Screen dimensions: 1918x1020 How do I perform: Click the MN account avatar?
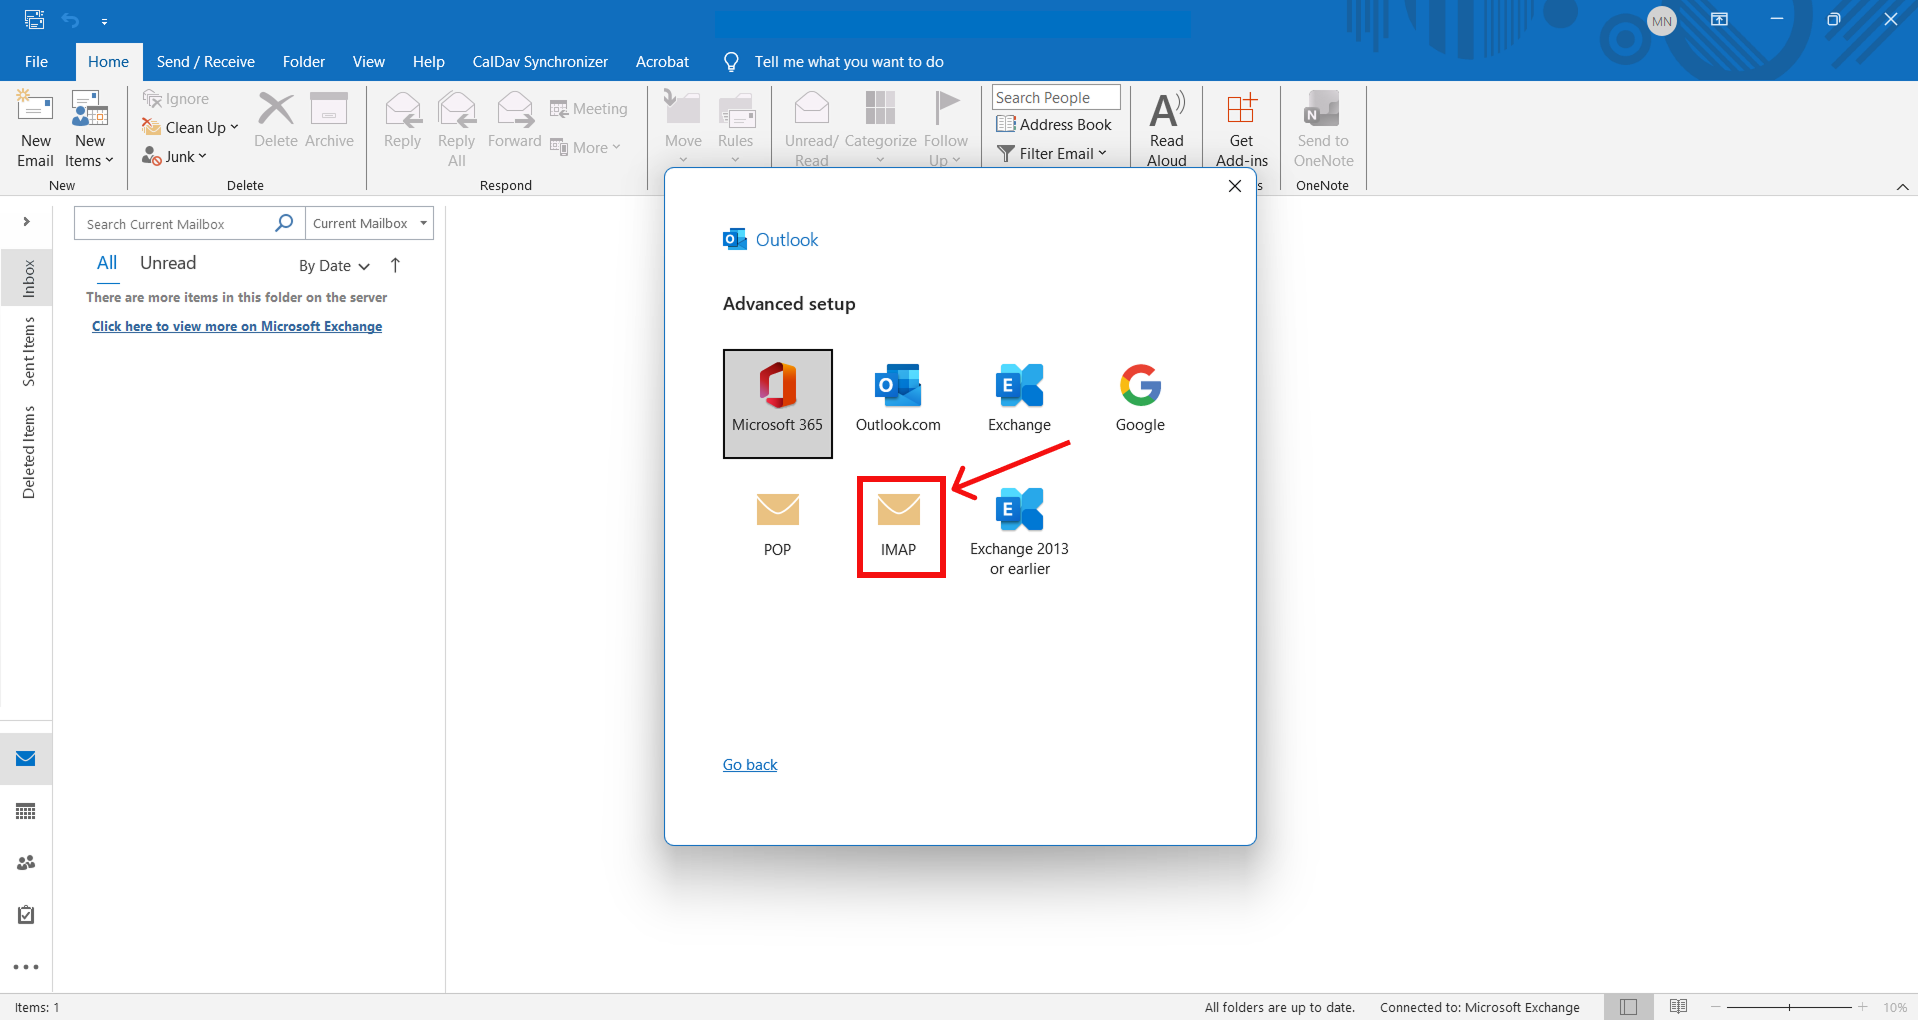(1662, 21)
